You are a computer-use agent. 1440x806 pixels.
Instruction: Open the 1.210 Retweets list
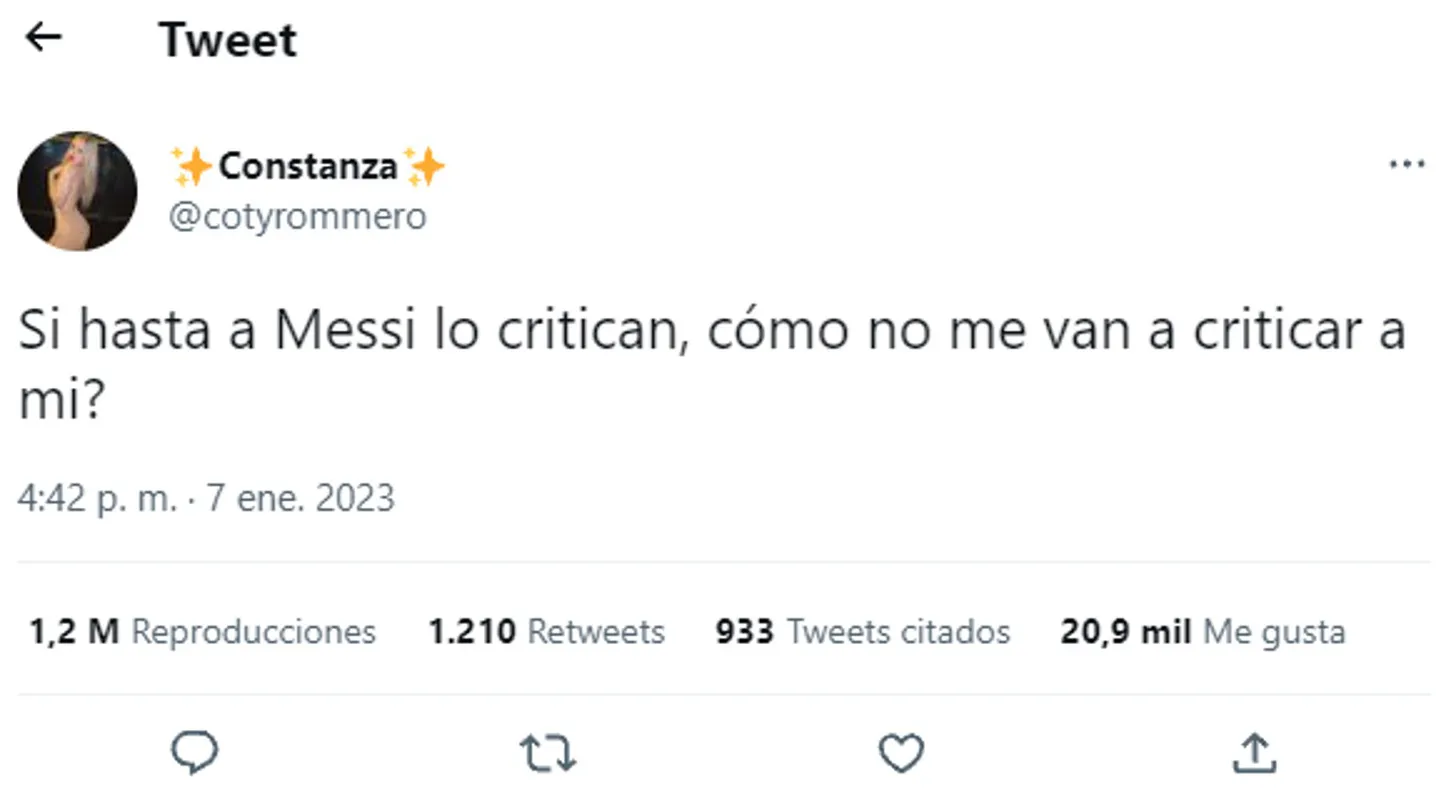click(x=546, y=632)
